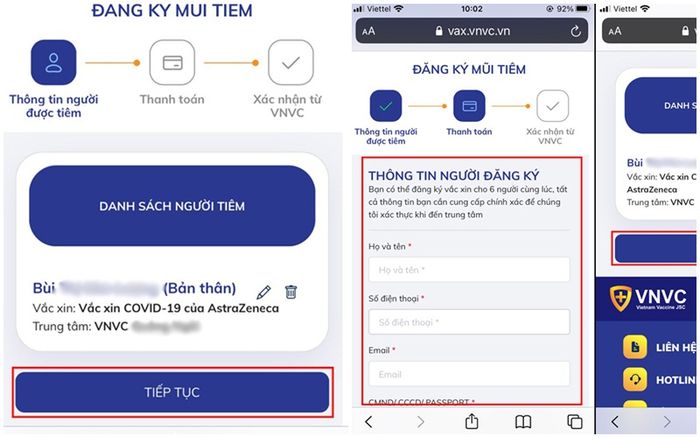Select the Thông tin người được tiêm person icon

click(54, 63)
